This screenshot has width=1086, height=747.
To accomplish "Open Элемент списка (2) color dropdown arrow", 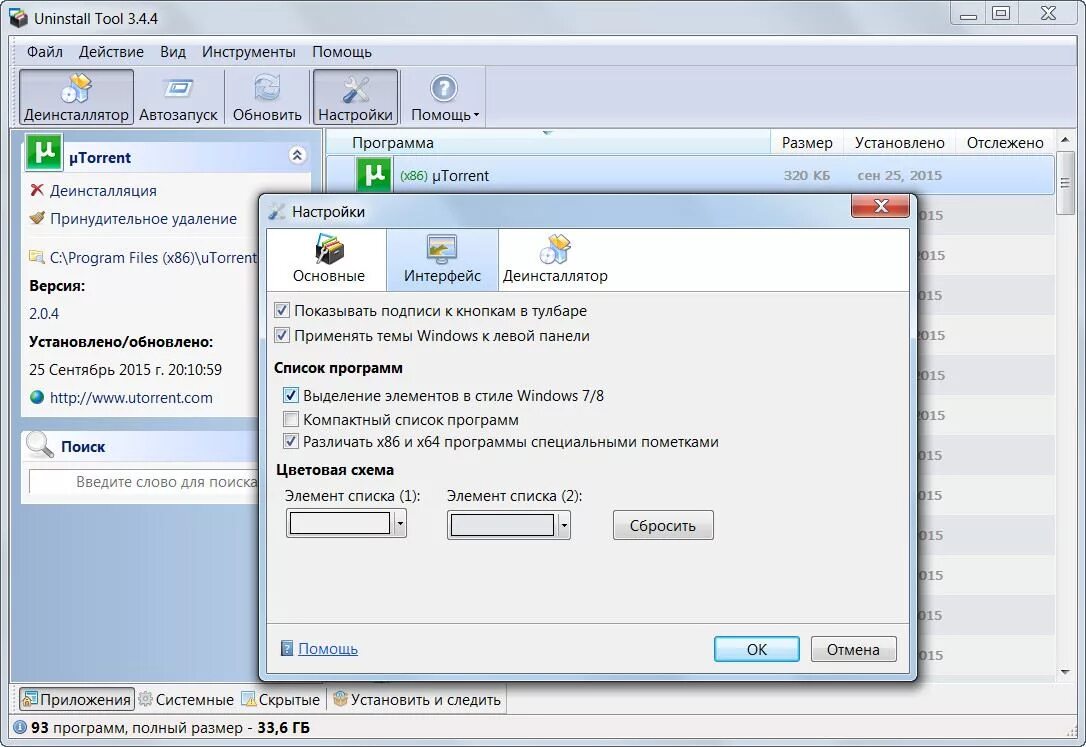I will (564, 525).
